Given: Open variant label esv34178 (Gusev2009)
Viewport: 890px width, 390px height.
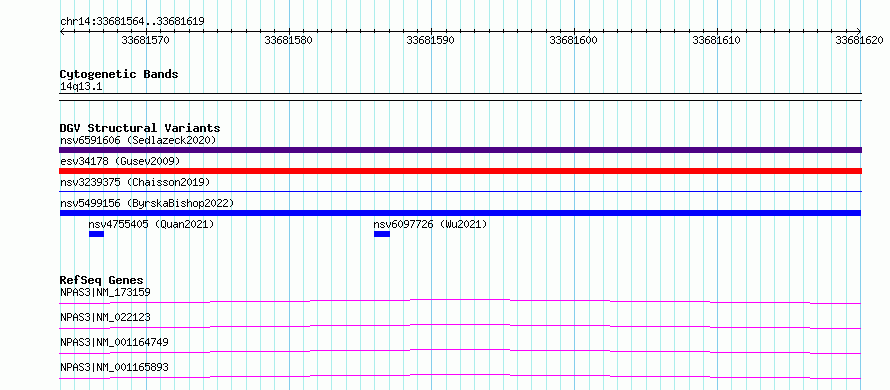Looking at the screenshot, I should coord(120,161).
